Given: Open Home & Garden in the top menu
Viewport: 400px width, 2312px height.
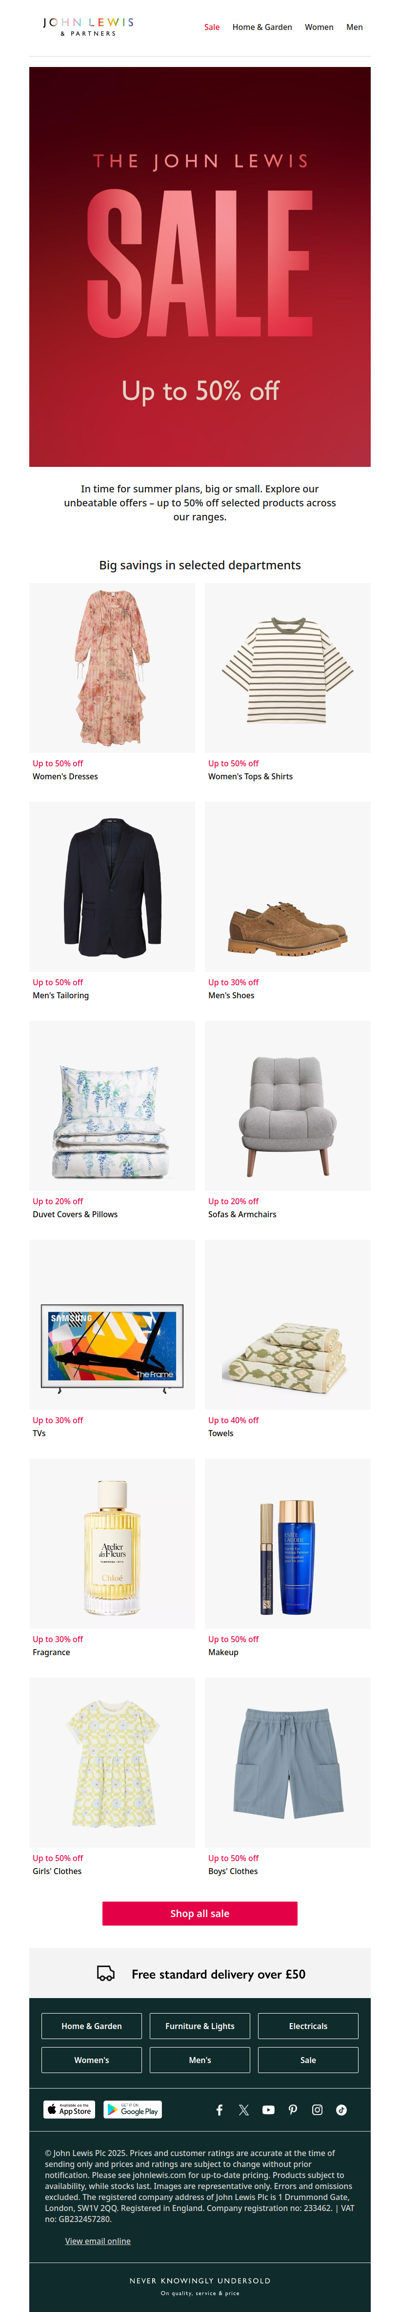Looking at the screenshot, I should tap(262, 27).
